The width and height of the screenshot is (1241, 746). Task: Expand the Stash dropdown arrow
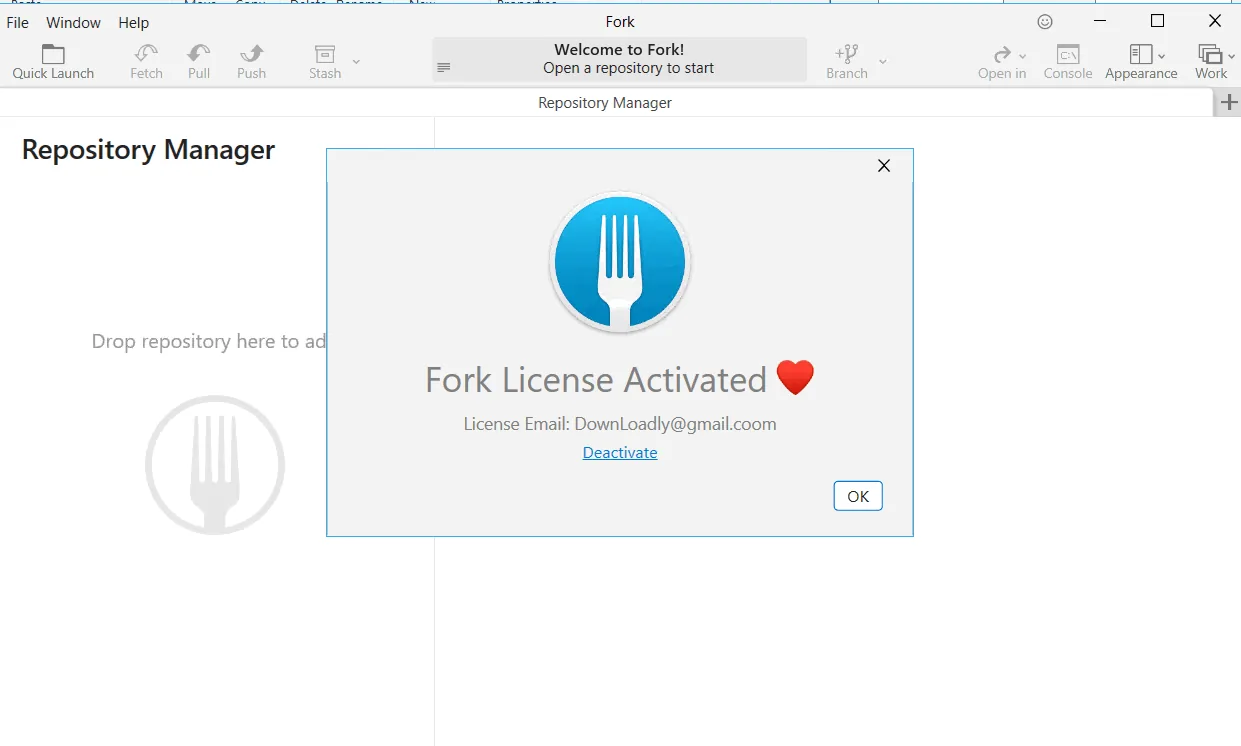coord(356,62)
